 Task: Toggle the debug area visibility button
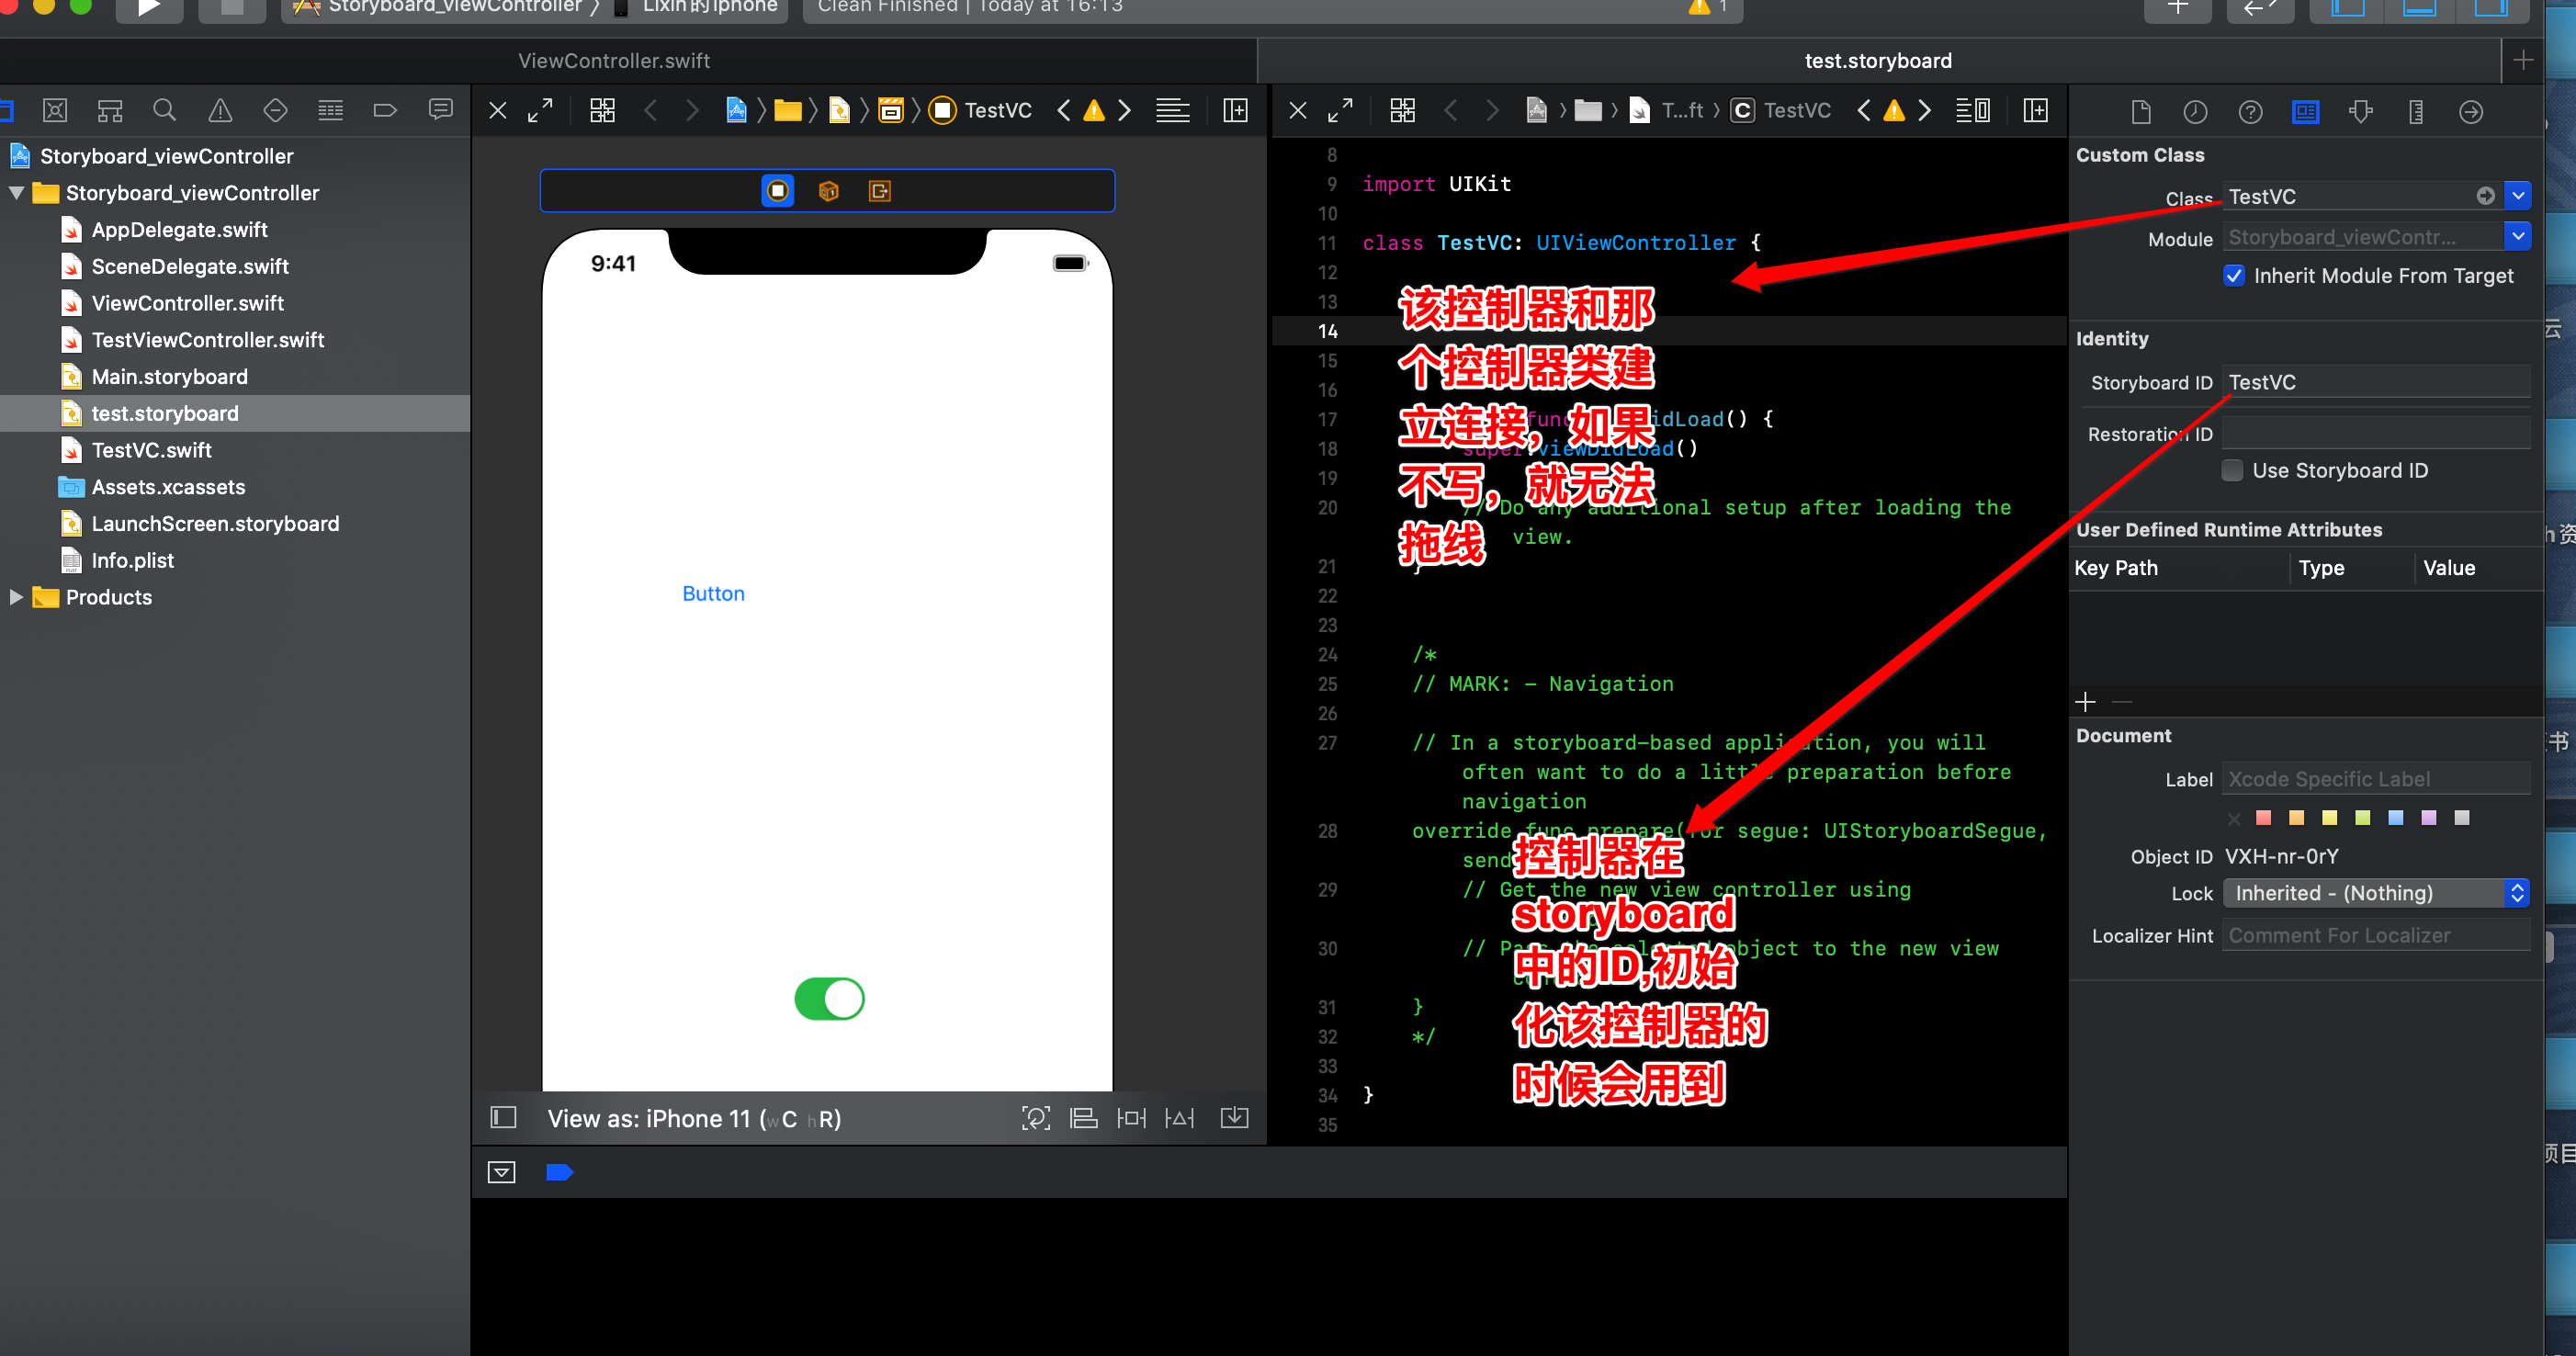502,1172
